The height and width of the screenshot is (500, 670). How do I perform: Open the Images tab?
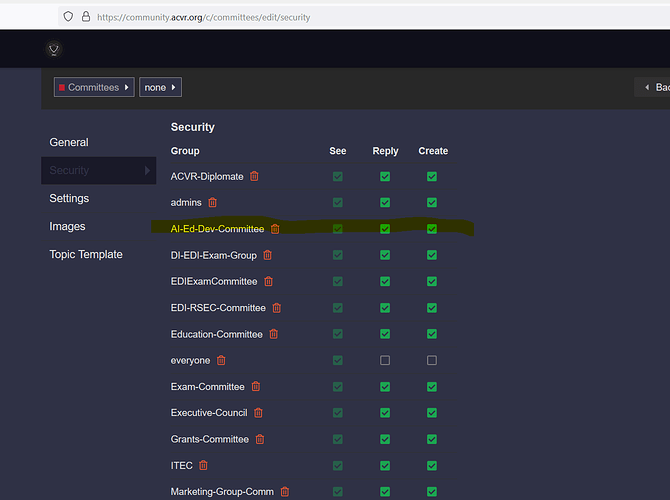pos(67,226)
